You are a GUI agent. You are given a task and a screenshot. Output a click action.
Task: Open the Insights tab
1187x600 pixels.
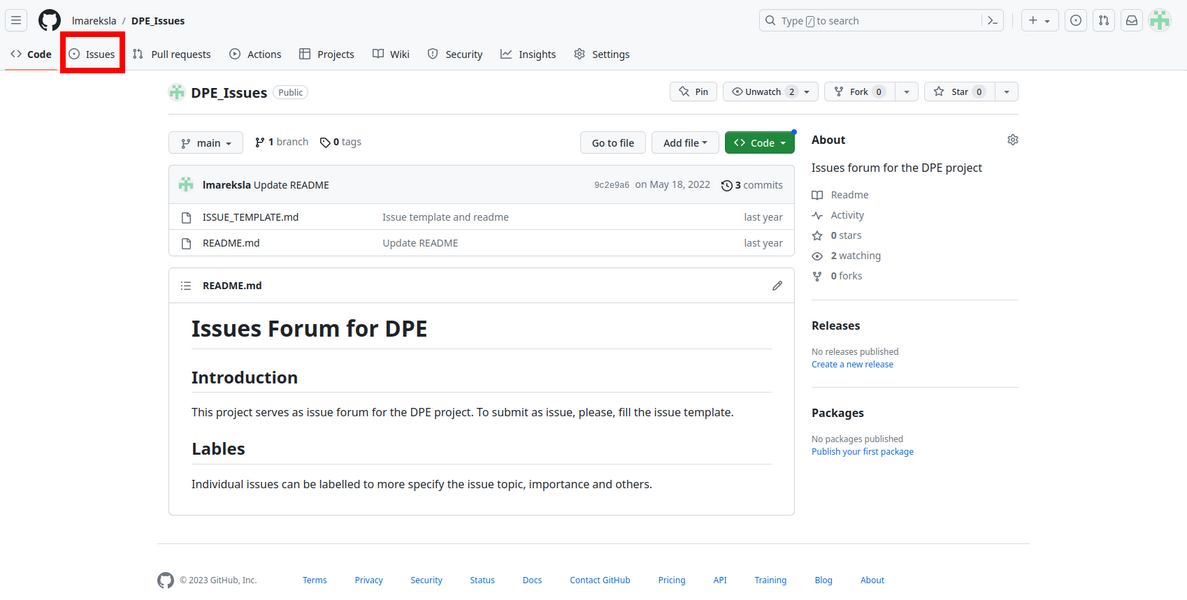coord(528,54)
